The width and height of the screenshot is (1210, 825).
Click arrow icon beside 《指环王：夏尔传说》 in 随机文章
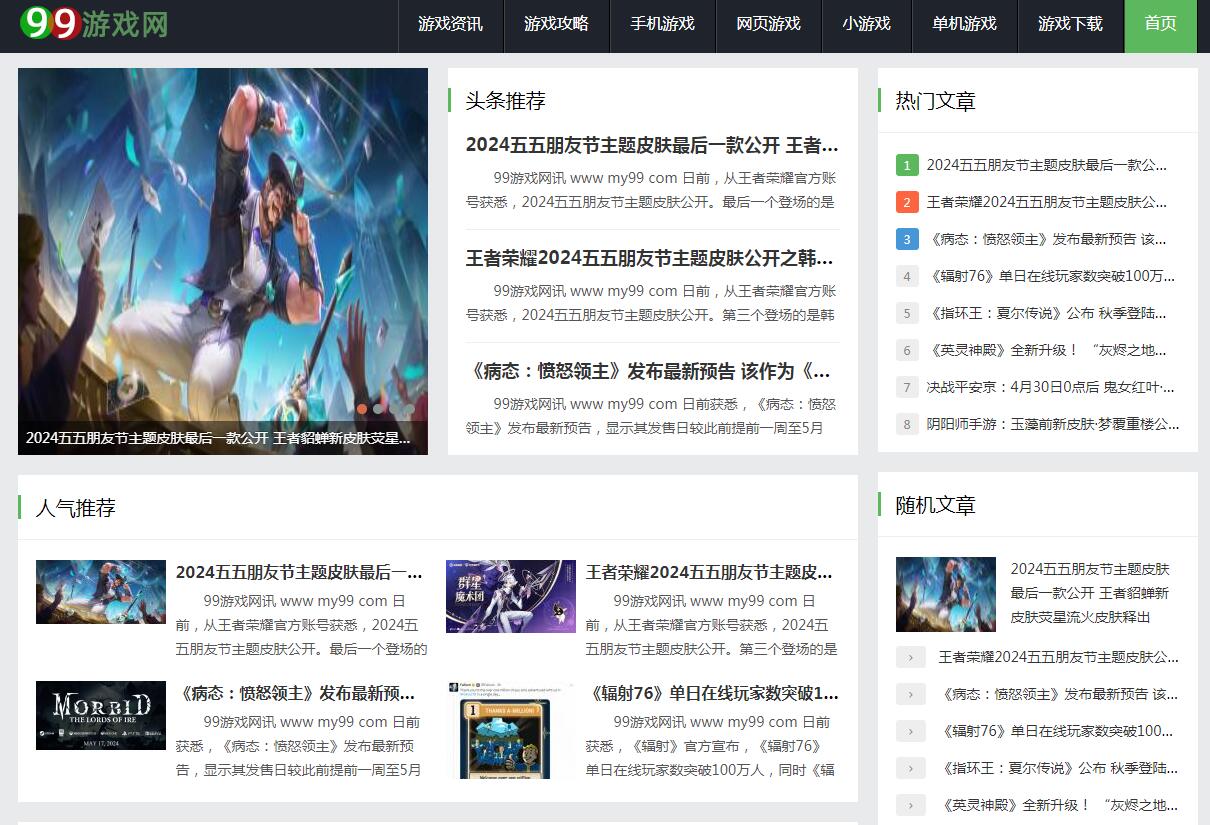point(911,768)
